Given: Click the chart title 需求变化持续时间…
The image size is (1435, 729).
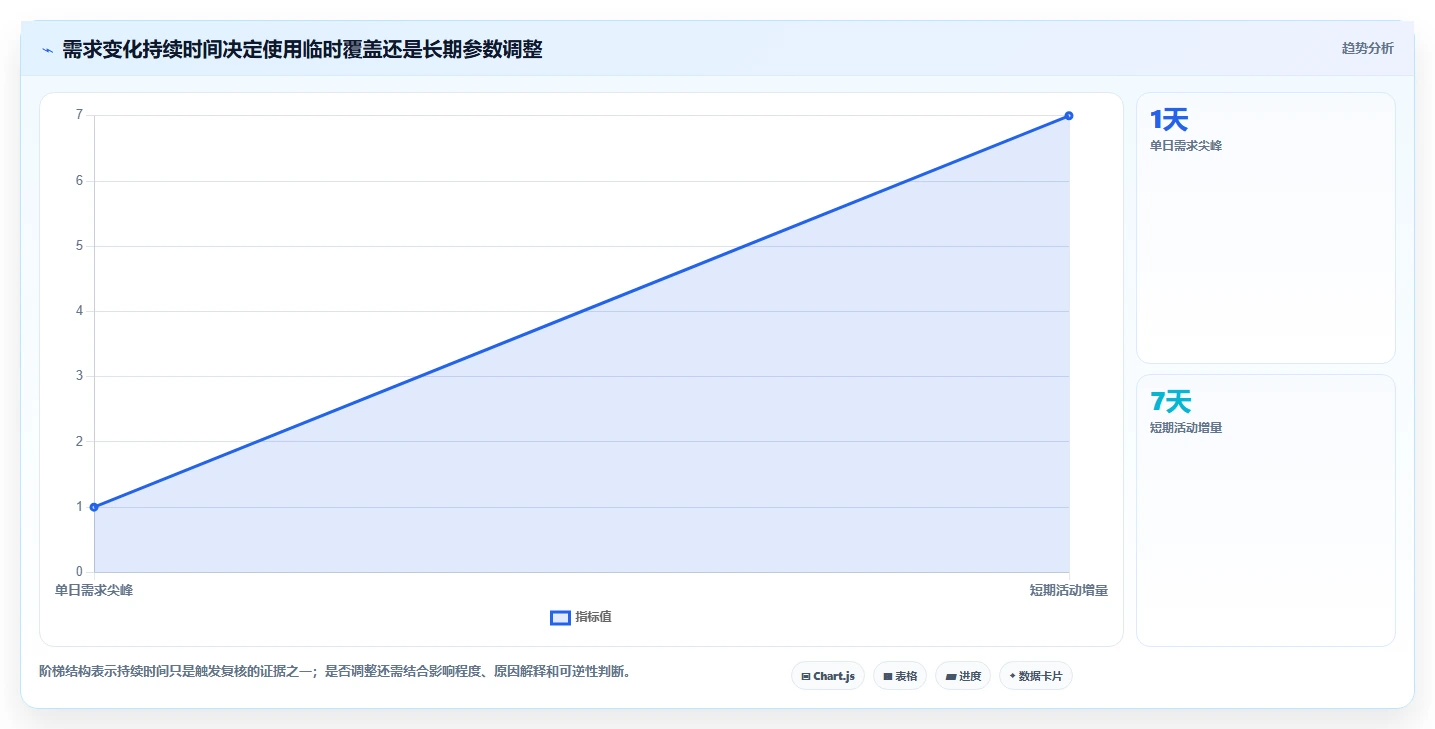Looking at the screenshot, I should tap(302, 49).
